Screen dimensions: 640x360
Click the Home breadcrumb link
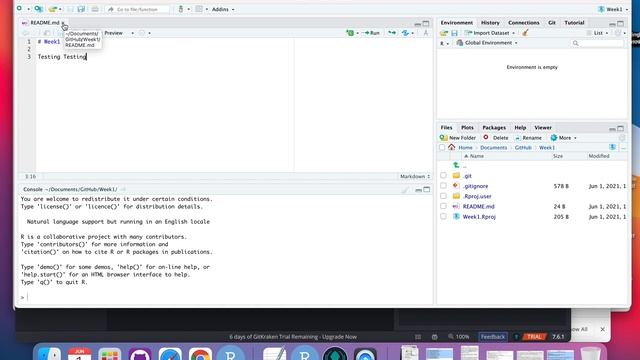coord(465,147)
